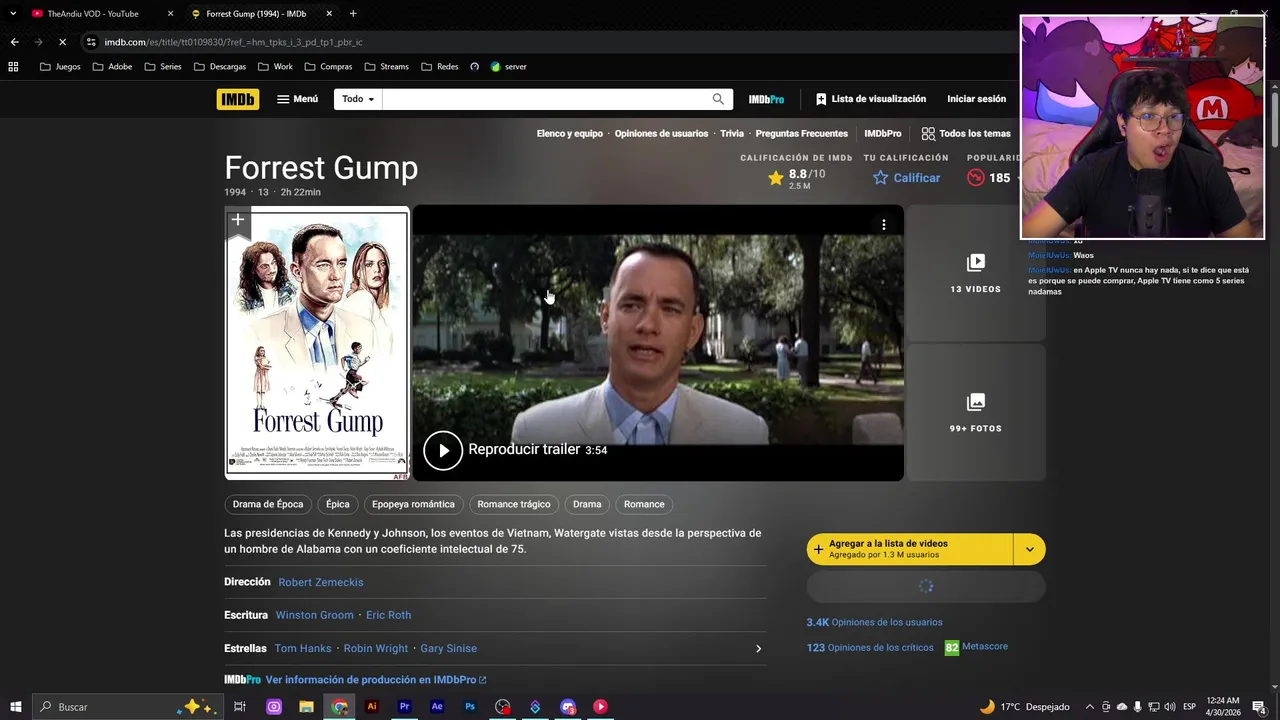Launch Adobe Illustrator from taskbar
Viewport: 1280px width, 720px height.
(x=372, y=707)
